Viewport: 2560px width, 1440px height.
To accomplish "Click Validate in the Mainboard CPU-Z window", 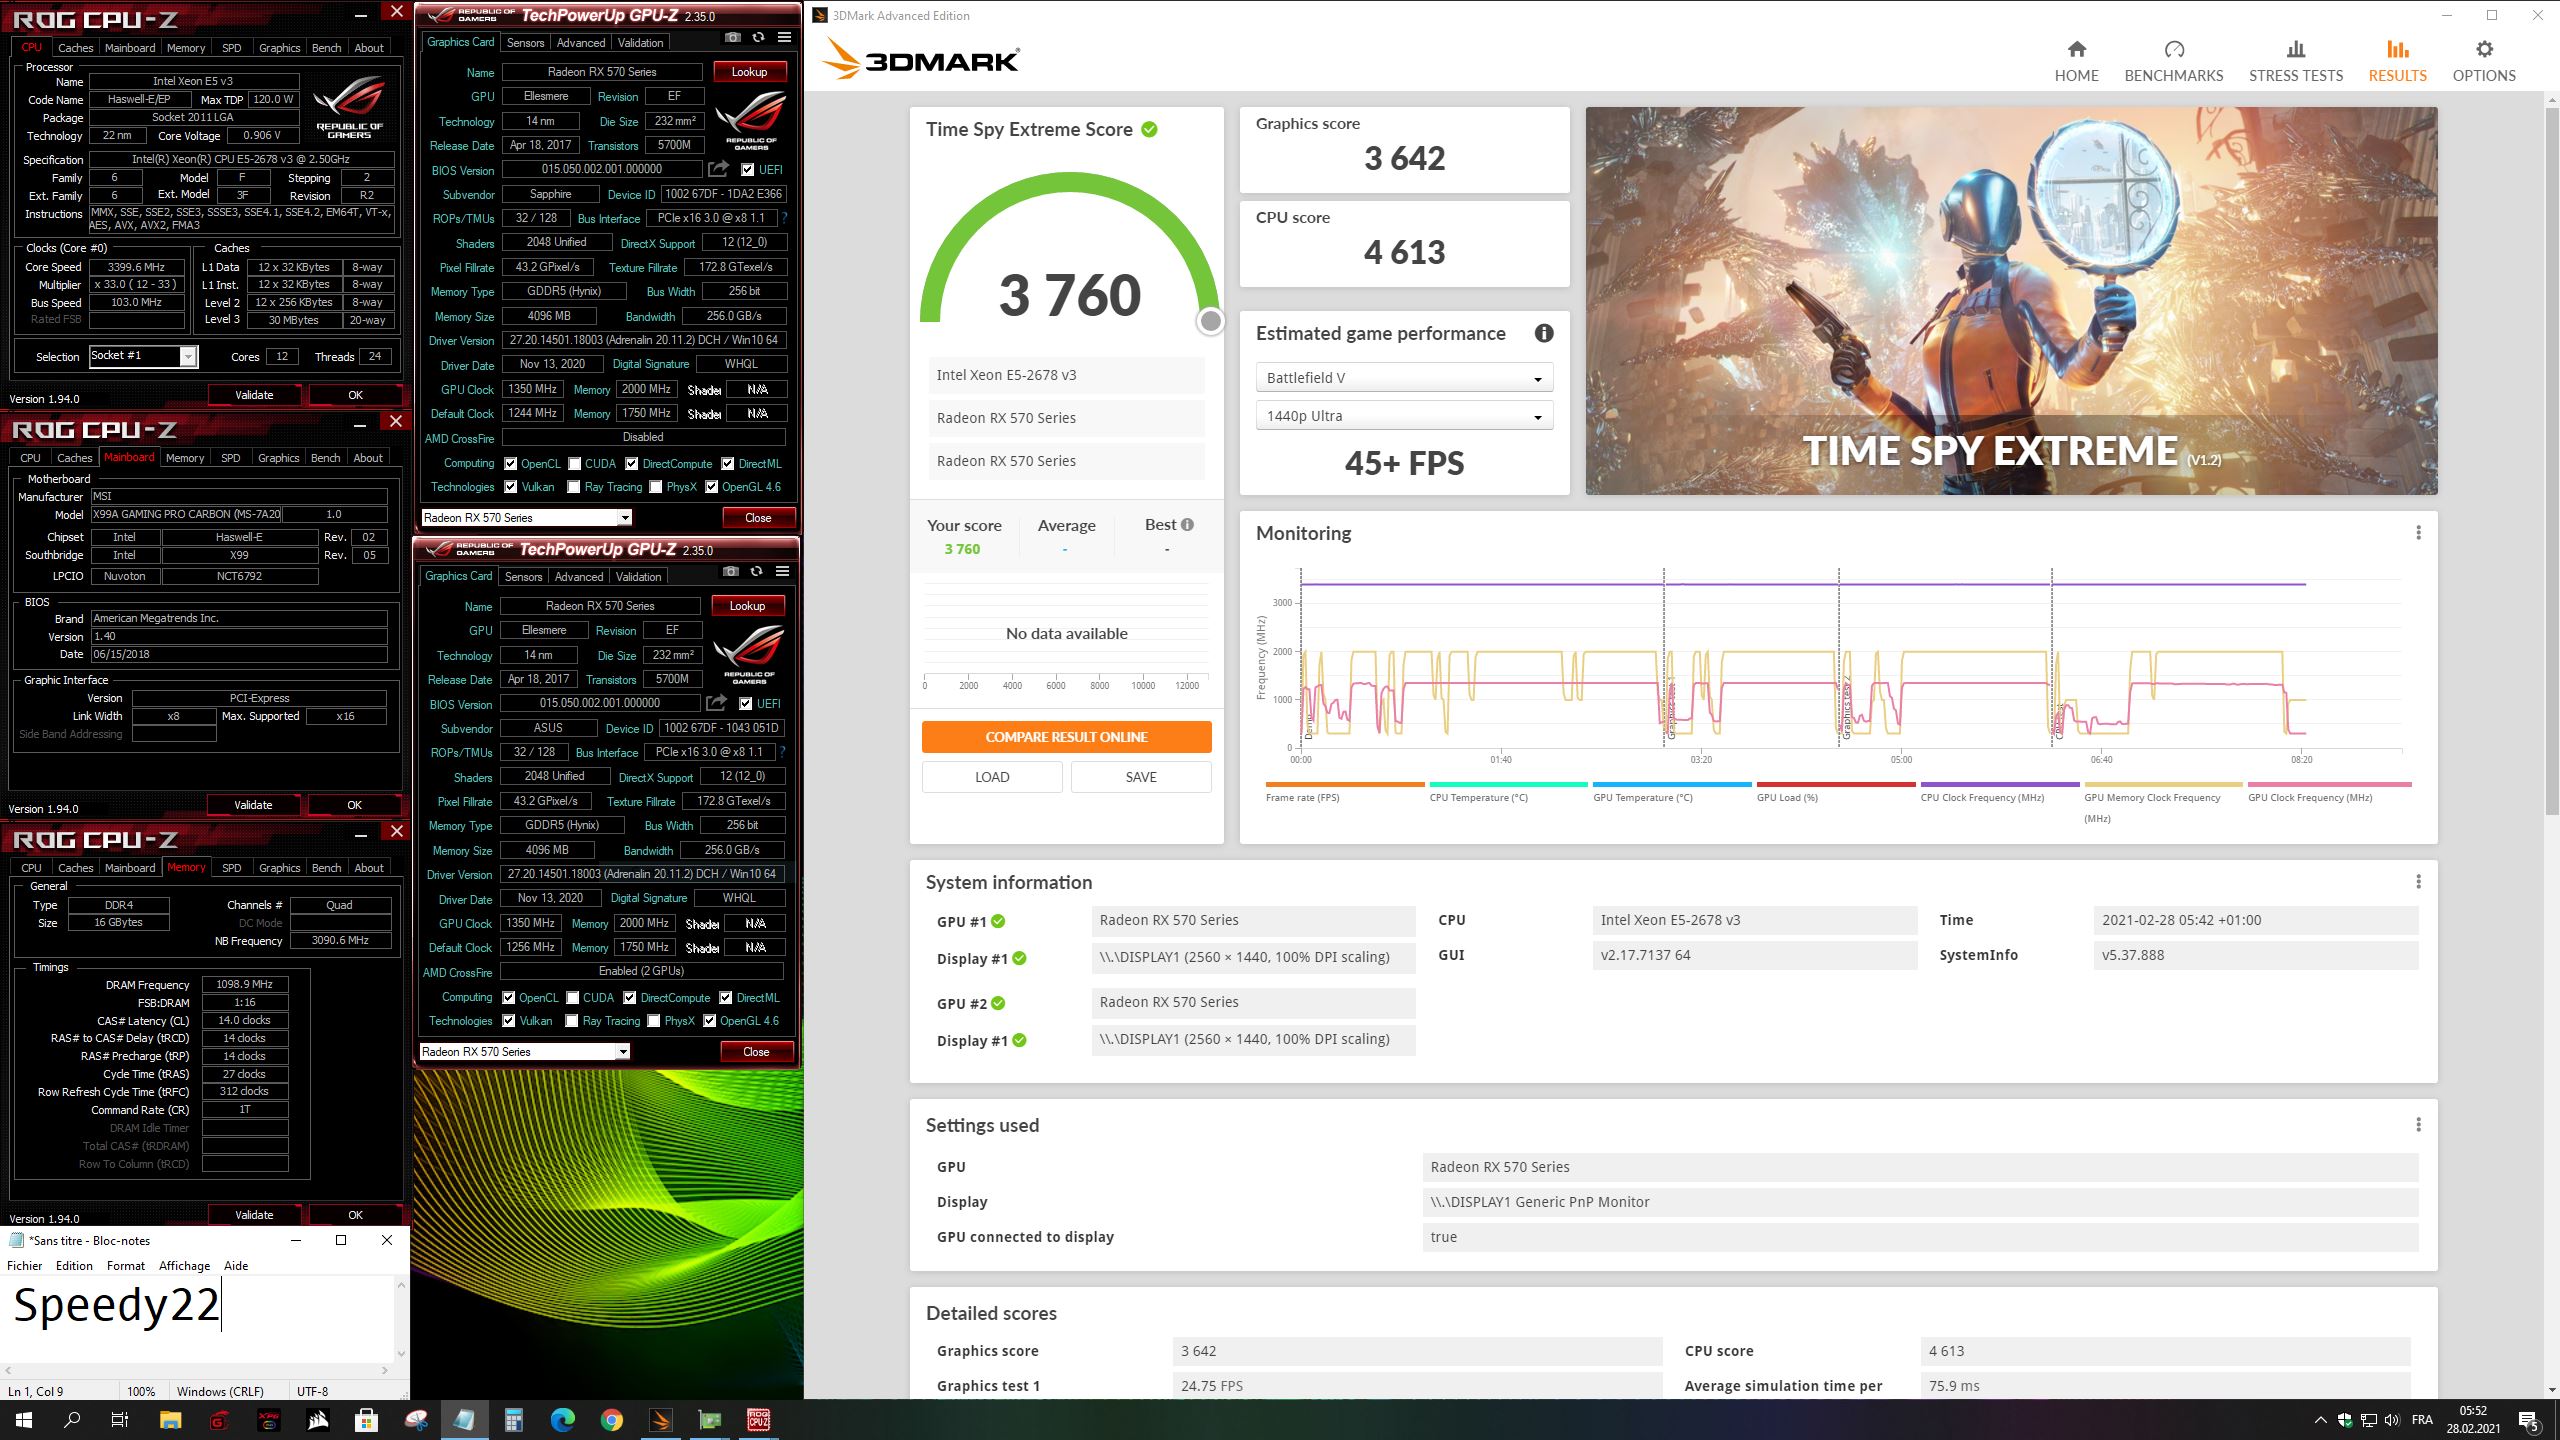I will click(x=253, y=805).
